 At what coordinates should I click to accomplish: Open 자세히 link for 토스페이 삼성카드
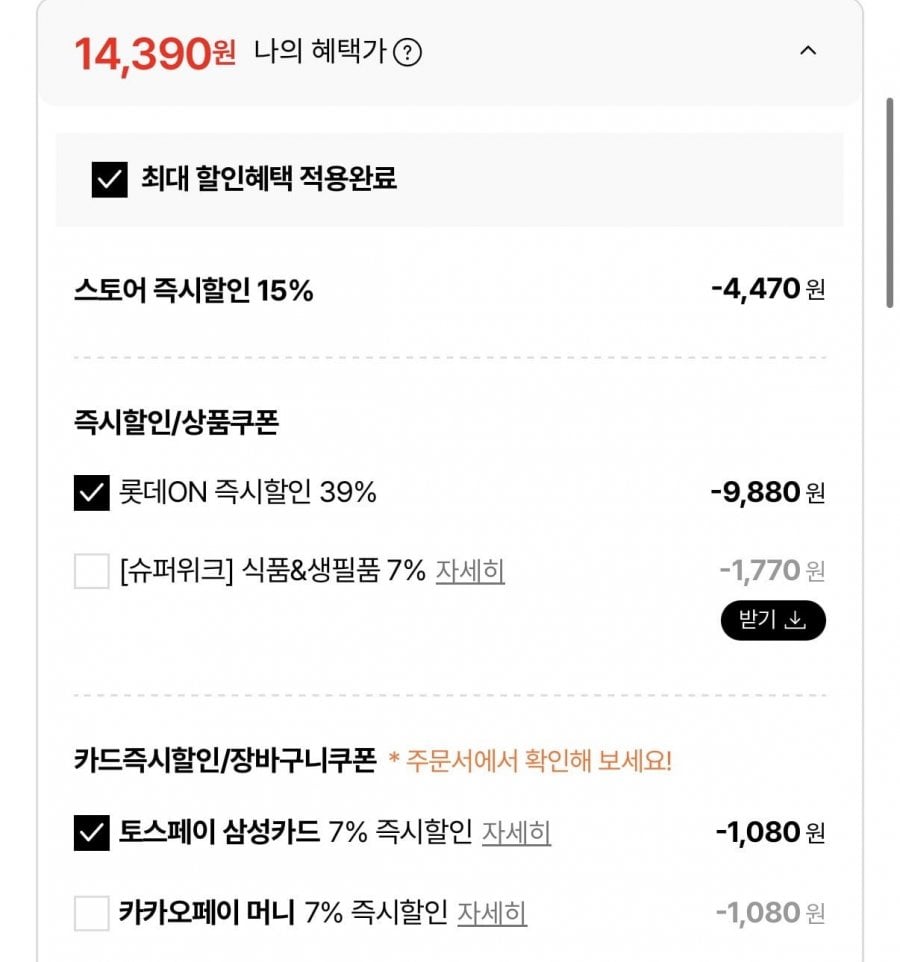click(516, 832)
